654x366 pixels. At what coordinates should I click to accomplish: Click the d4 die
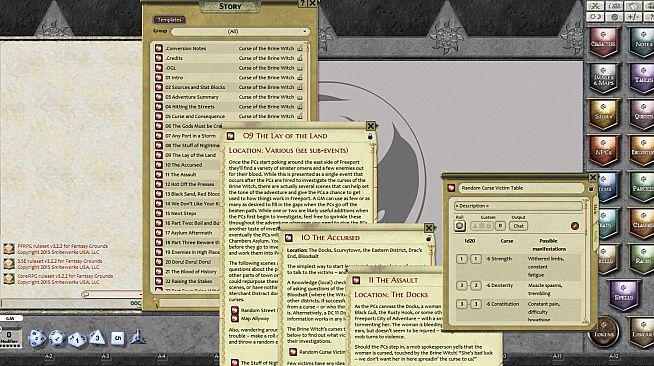(137, 337)
